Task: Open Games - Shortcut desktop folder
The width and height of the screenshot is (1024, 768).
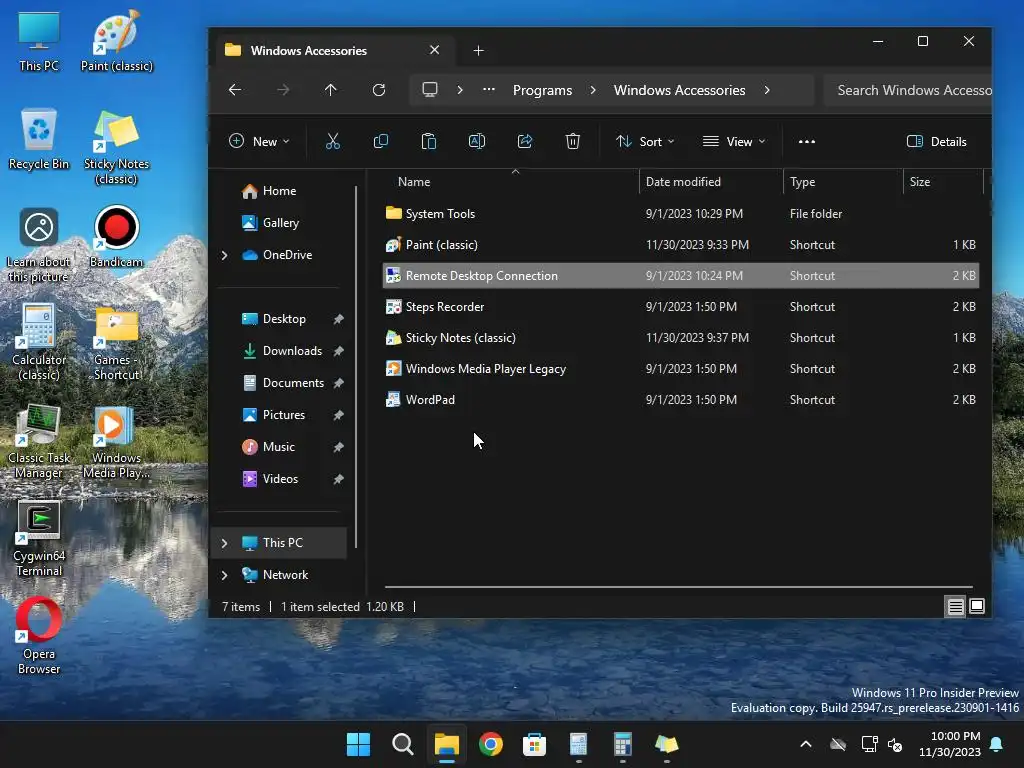Action: coord(116,342)
